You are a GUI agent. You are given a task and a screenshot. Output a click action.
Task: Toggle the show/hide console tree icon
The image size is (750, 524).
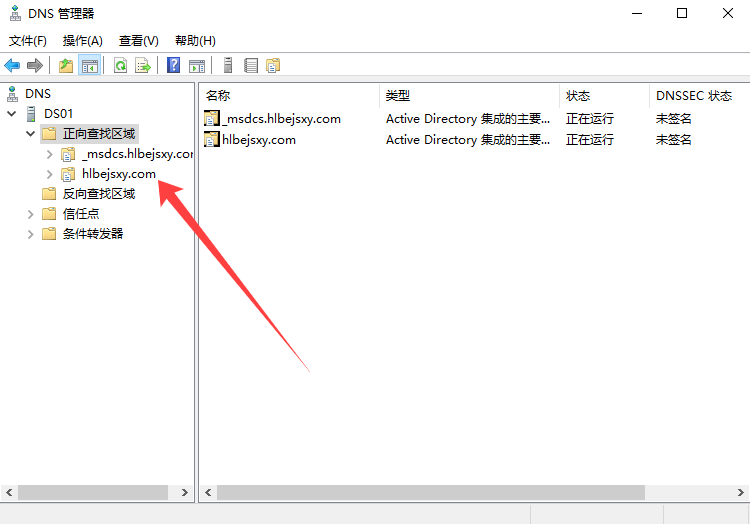90,66
